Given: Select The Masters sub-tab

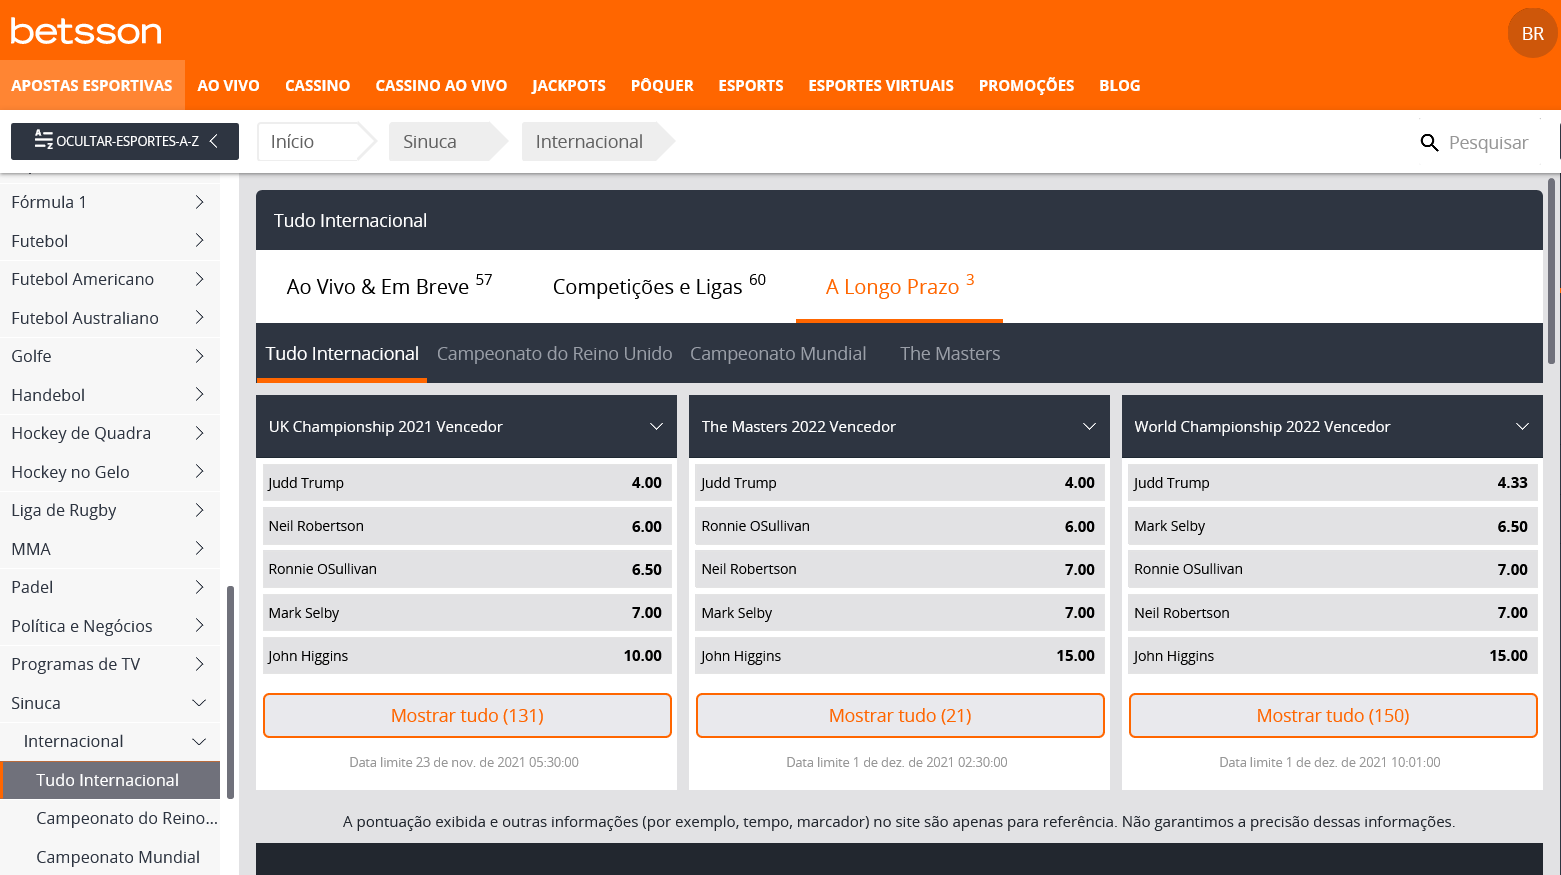Looking at the screenshot, I should 950,353.
